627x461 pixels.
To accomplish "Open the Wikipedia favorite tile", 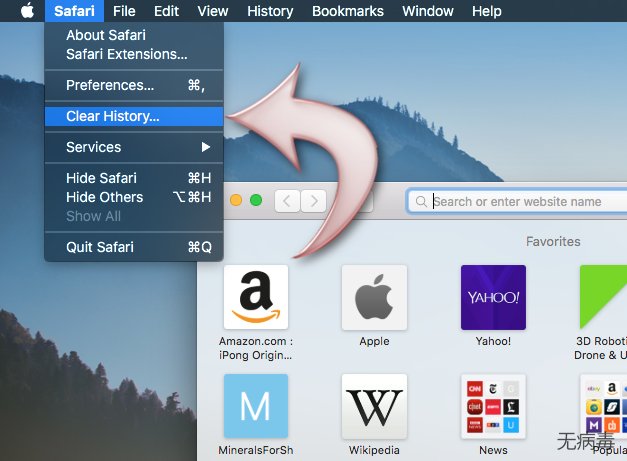I will pos(374,406).
